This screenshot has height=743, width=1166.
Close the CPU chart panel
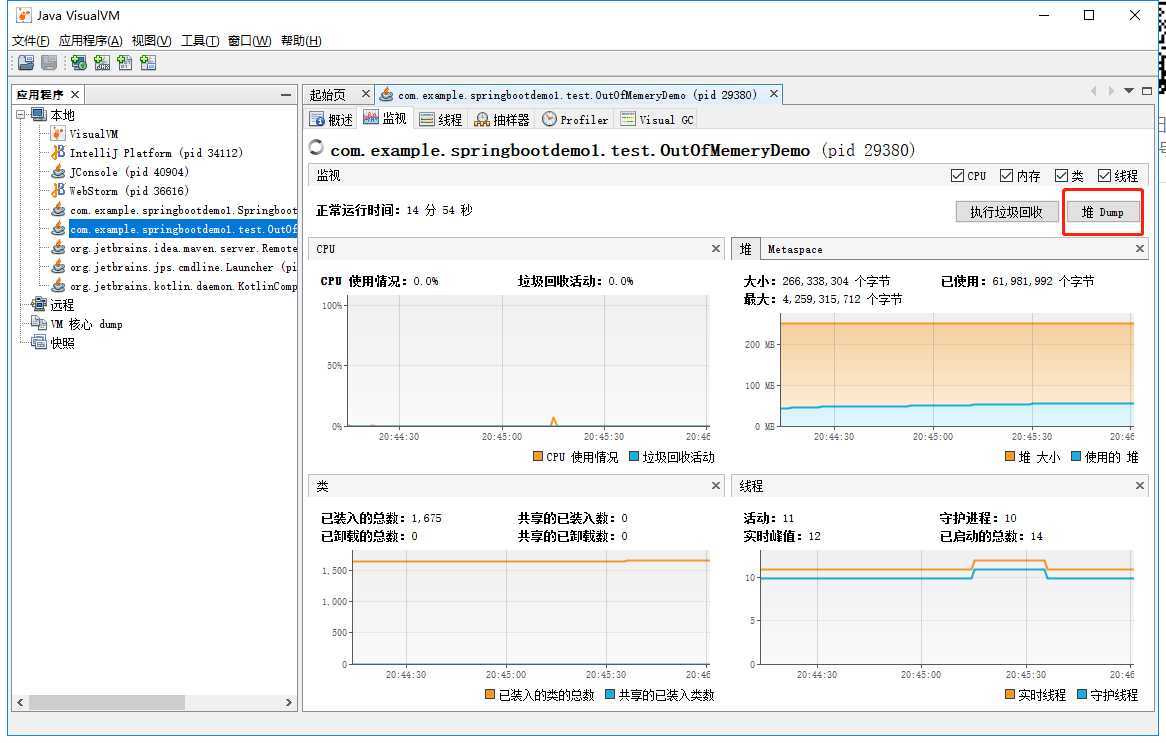(715, 248)
